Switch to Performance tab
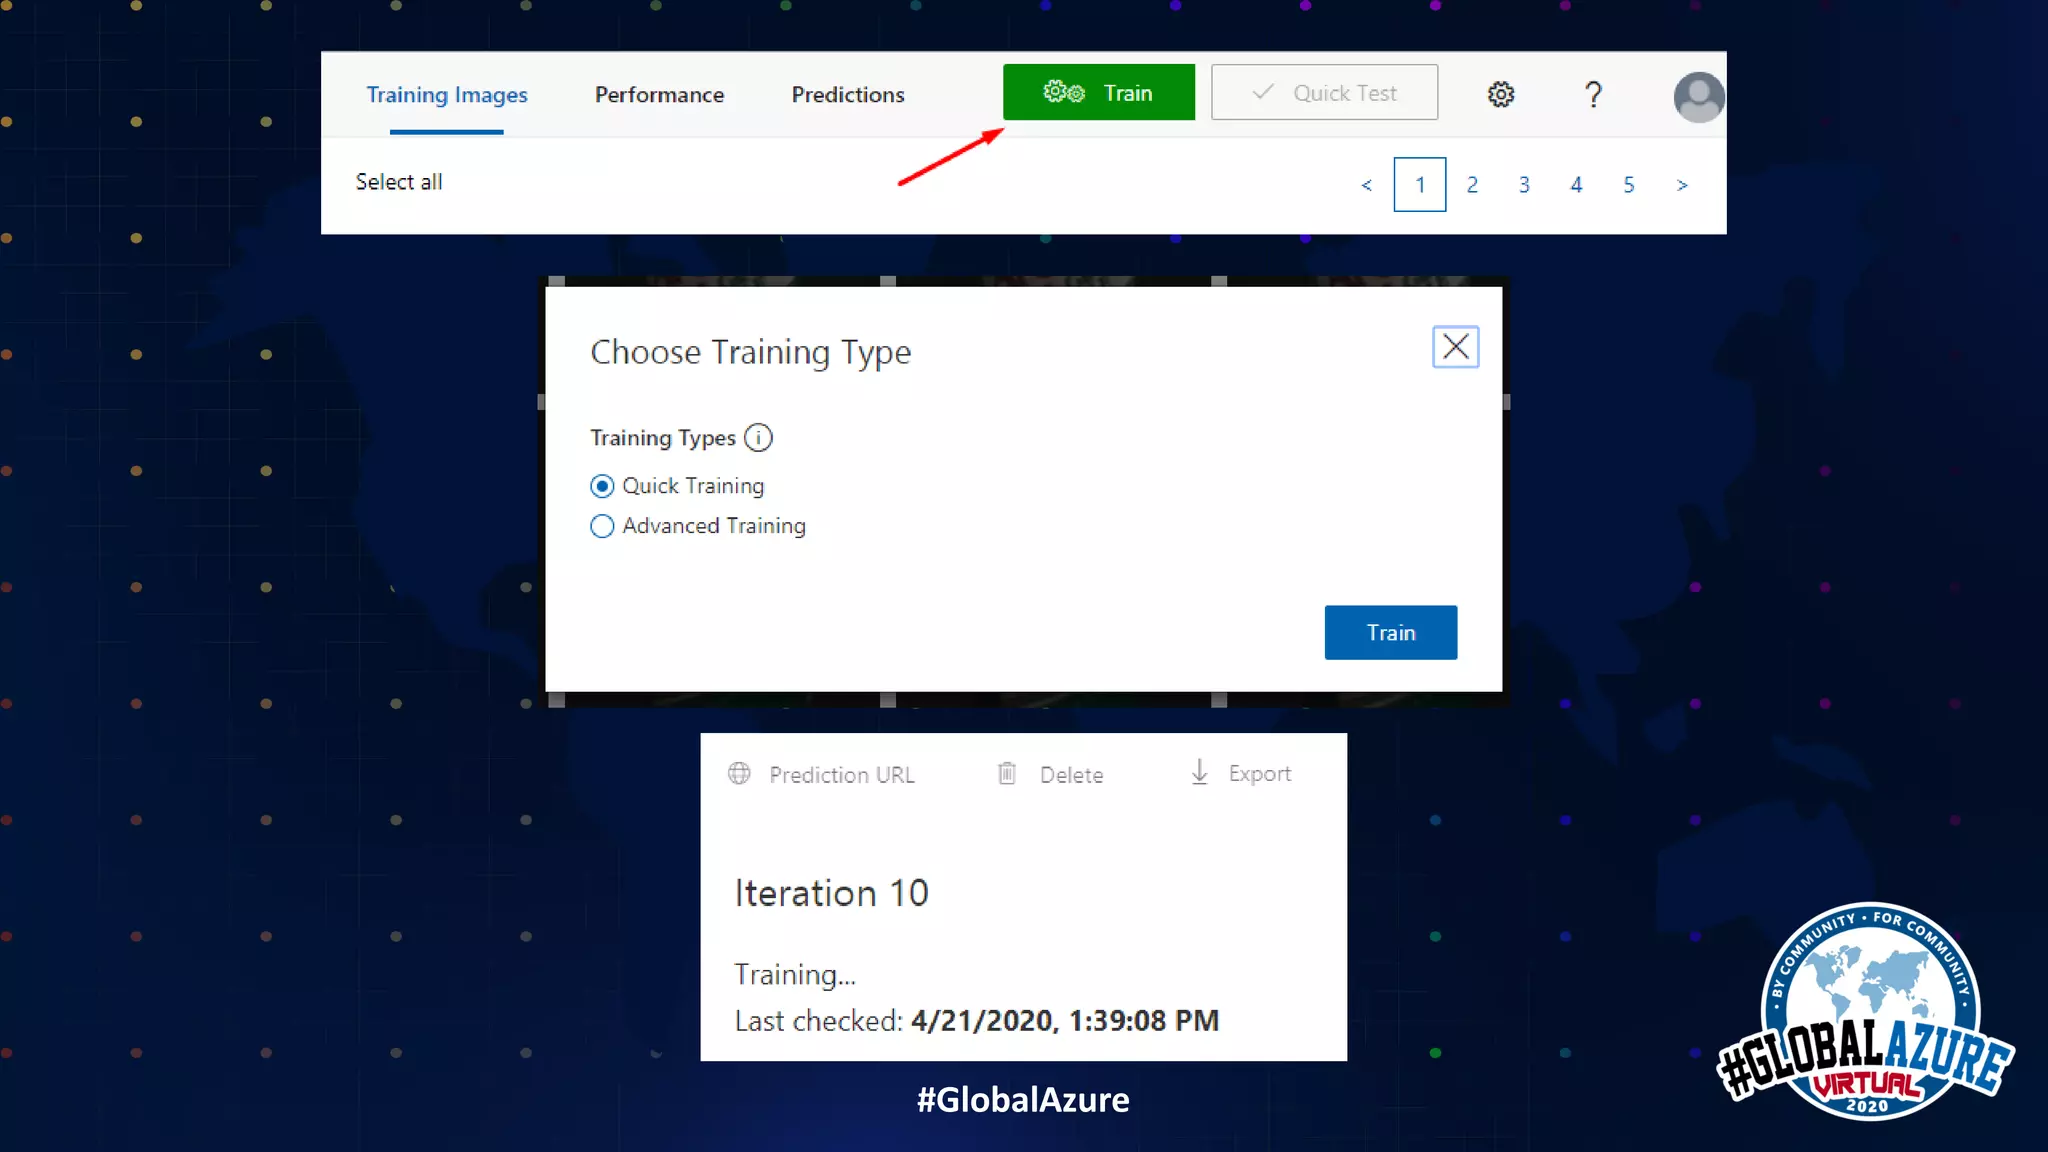The image size is (2048, 1152). pos(659,95)
